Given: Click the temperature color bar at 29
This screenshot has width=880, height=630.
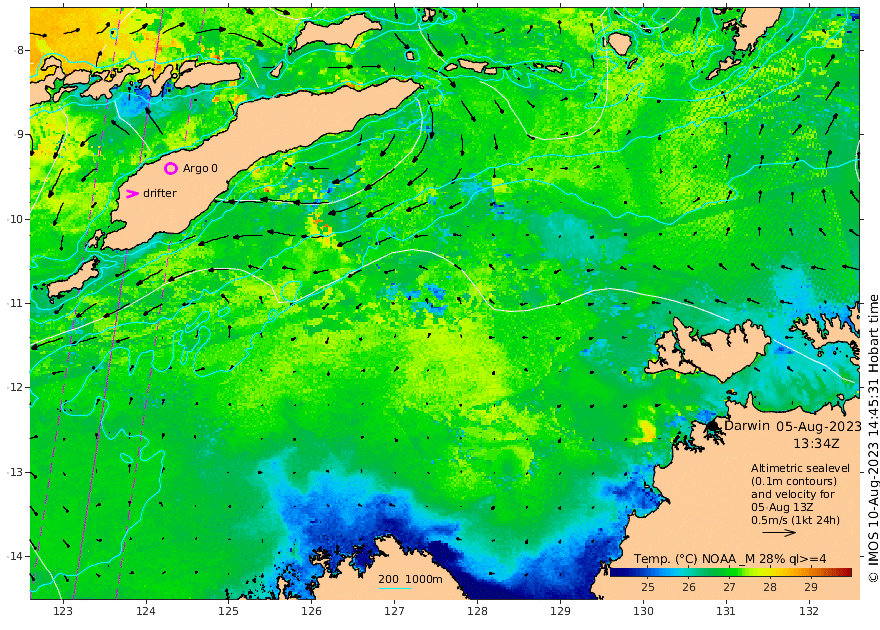Looking at the screenshot, I should (810, 572).
